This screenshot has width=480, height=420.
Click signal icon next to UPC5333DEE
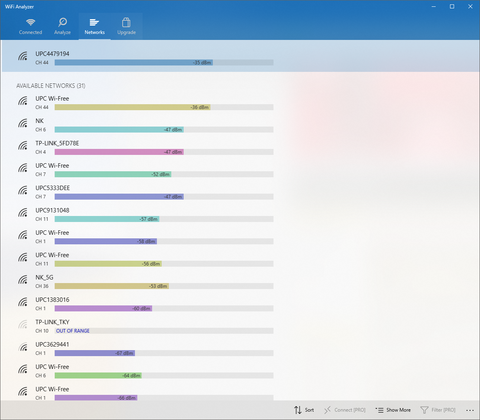[x=23, y=190]
